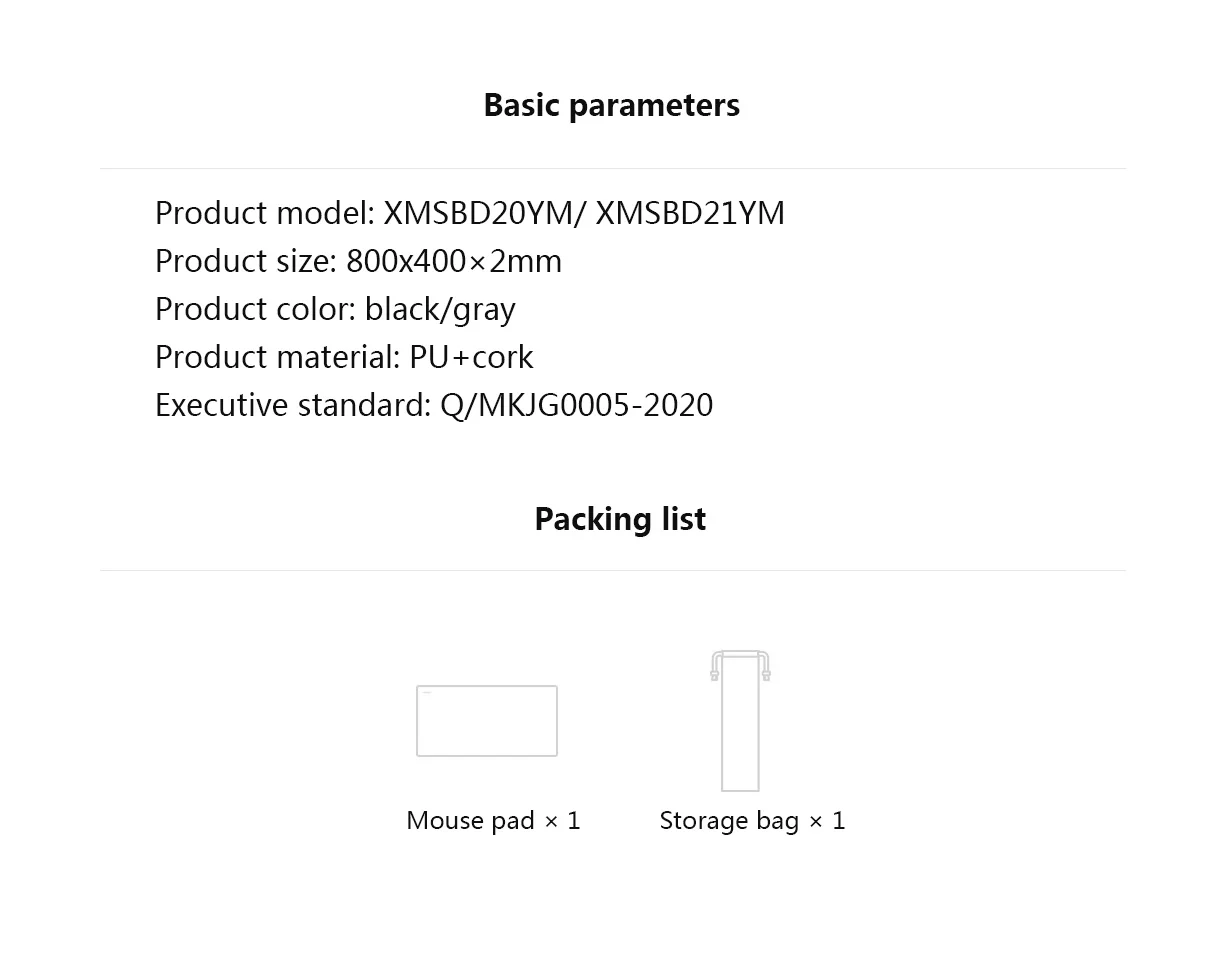Click the Basic parameters heading
The image size is (1226, 972).
pyautogui.click(x=611, y=105)
